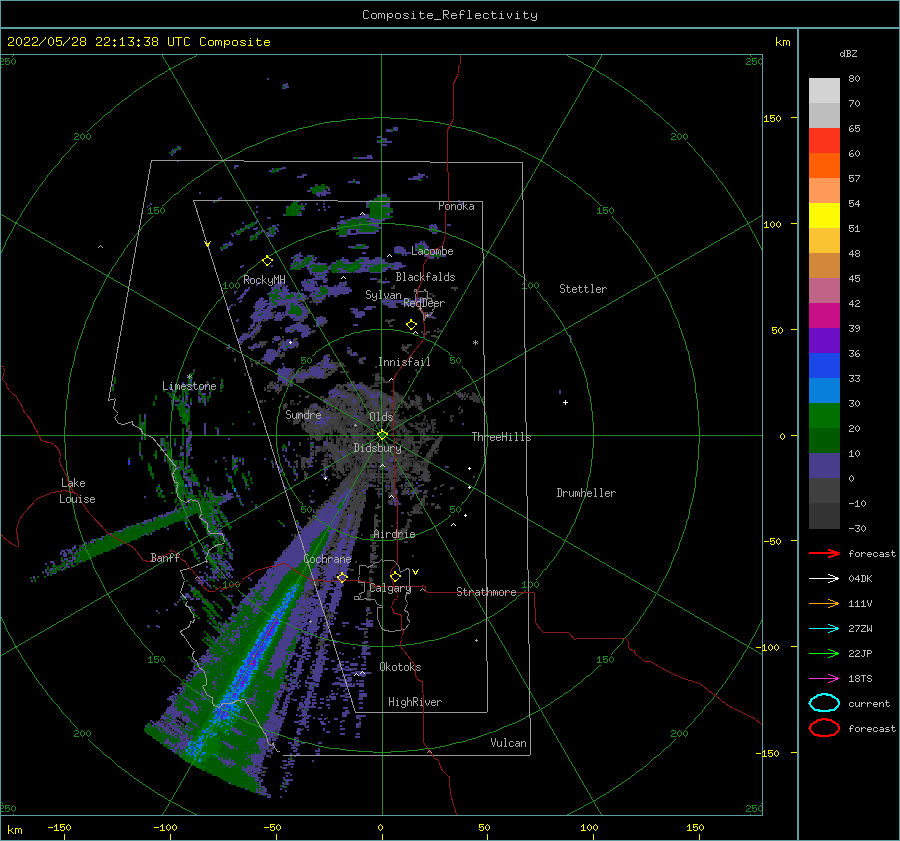The image size is (900, 841).
Task: Click the cyan current ellipse icon
Action: click(824, 703)
